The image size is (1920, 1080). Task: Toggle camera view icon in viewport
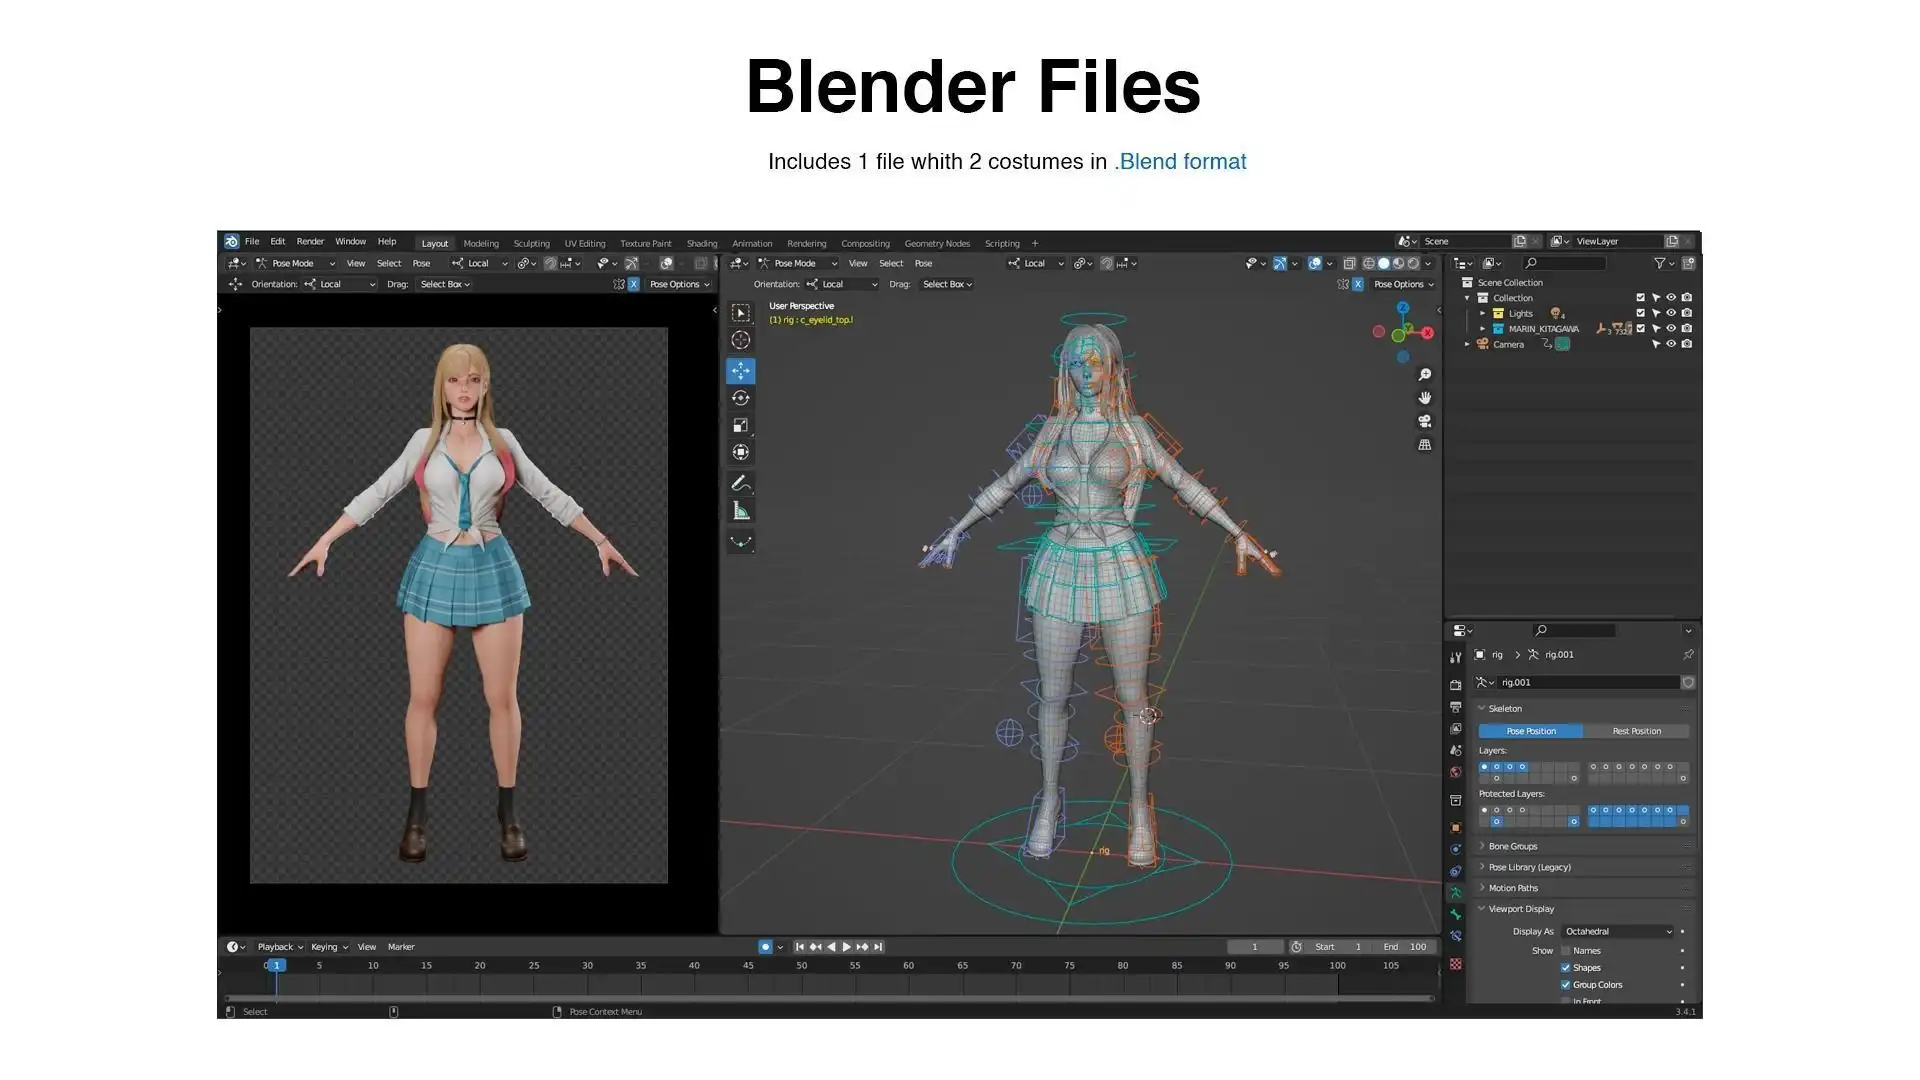(1425, 421)
